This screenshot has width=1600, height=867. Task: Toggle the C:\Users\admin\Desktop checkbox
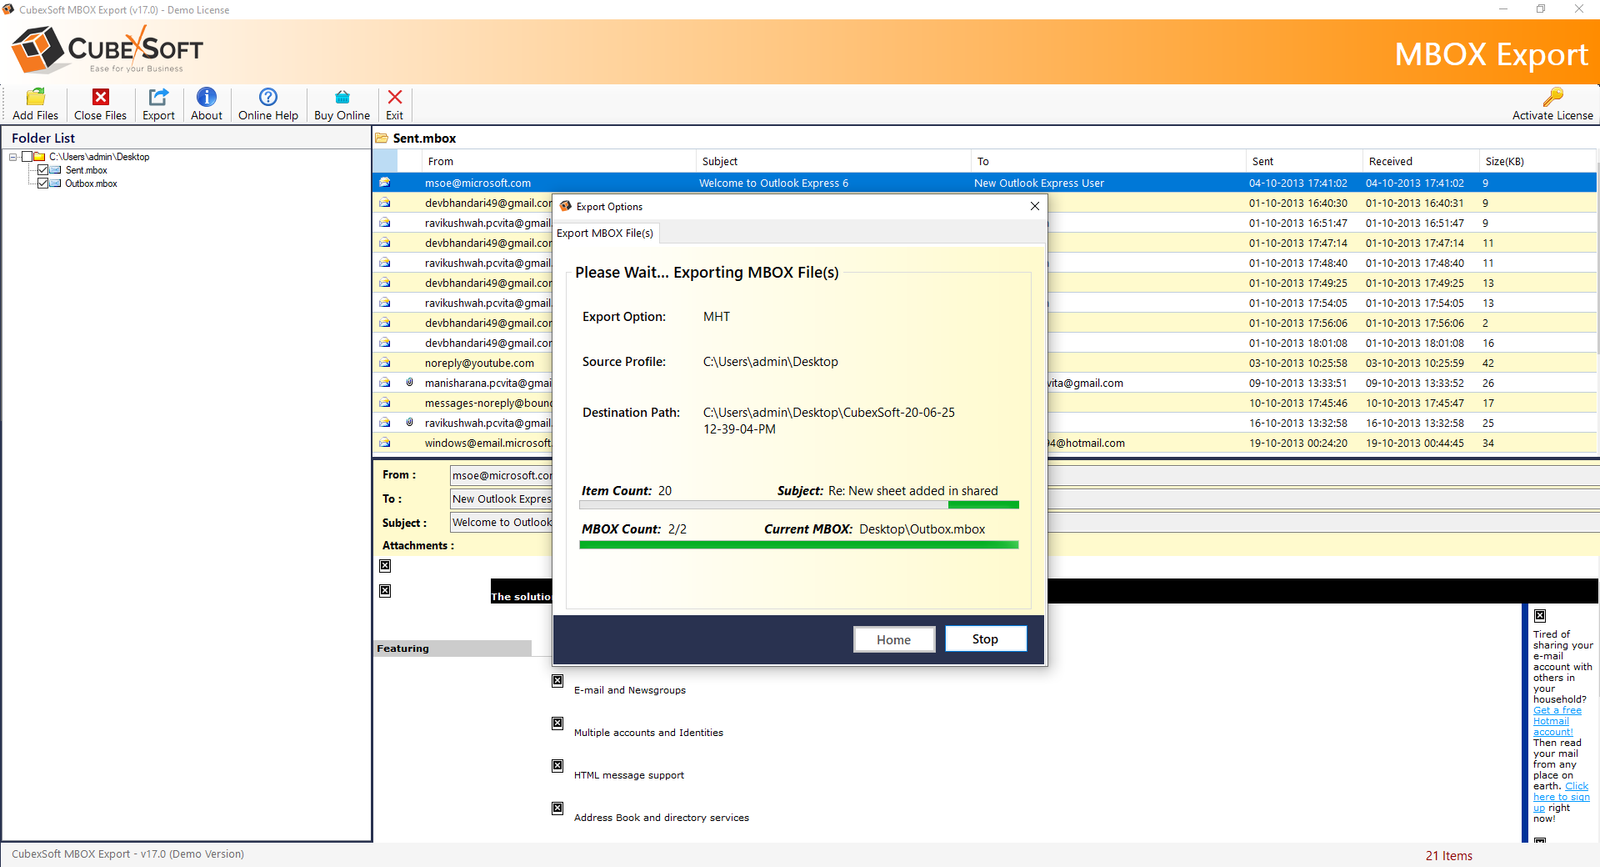click(27, 157)
